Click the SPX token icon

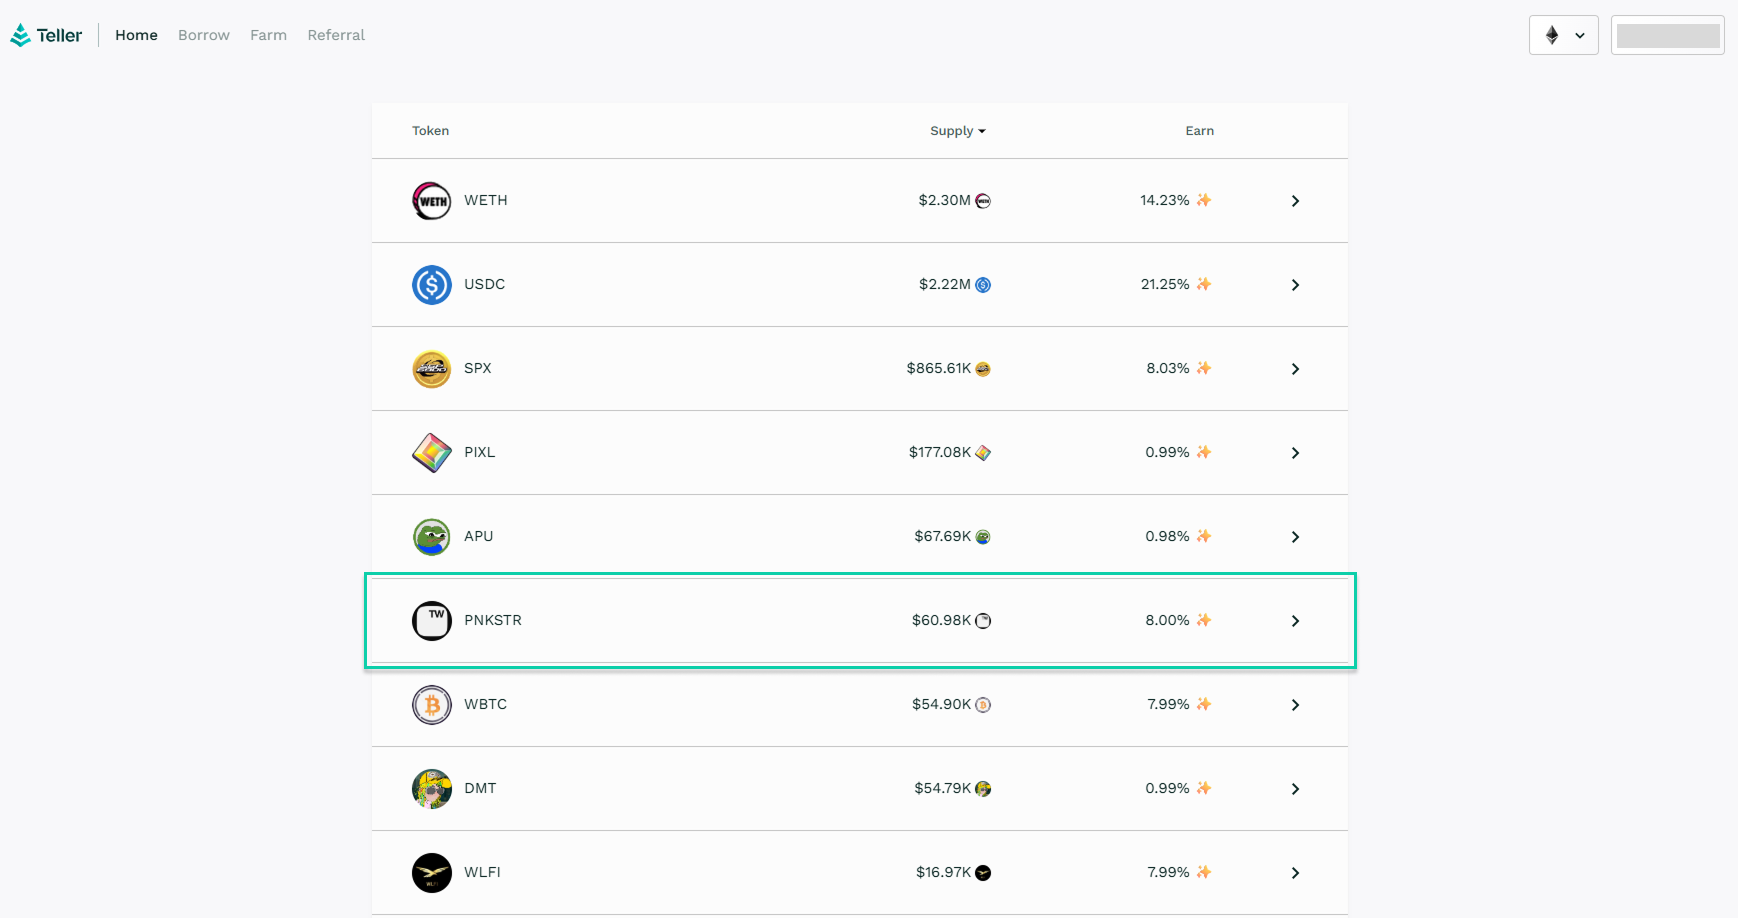pos(432,369)
